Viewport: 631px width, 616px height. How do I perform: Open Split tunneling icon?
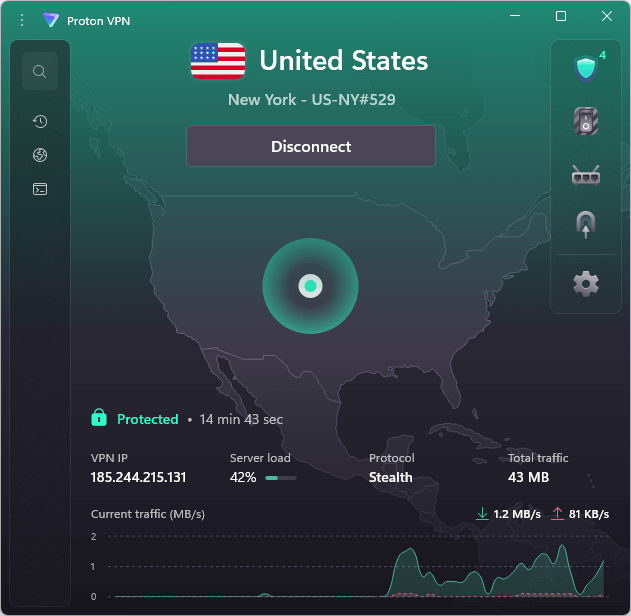[585, 224]
